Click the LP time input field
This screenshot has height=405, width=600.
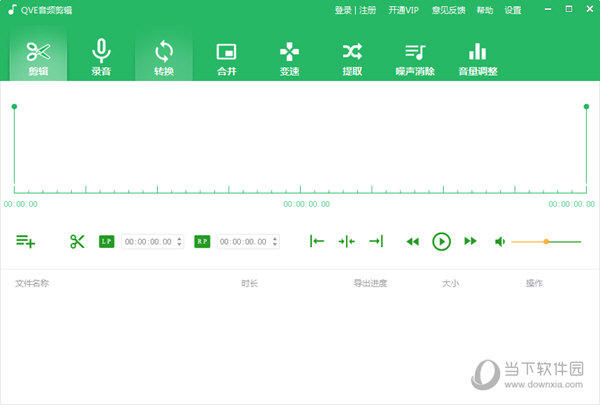(153, 242)
